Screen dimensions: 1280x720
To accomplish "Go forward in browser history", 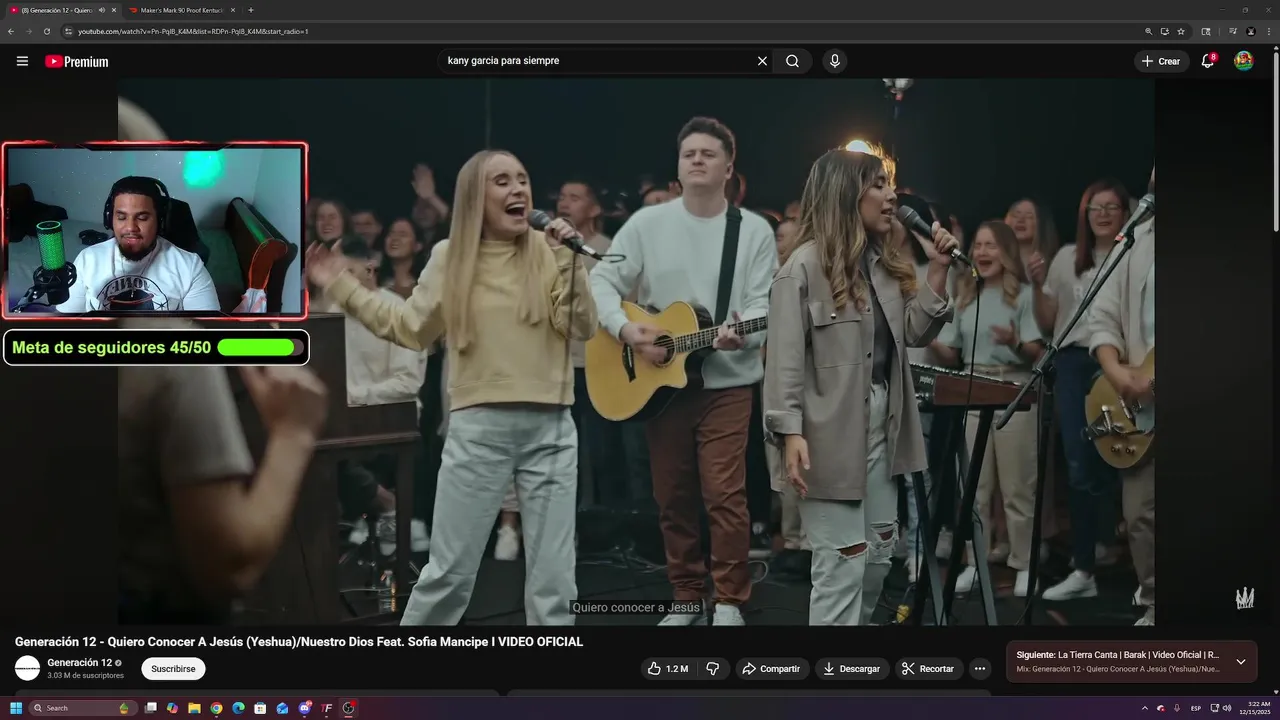I will click(x=28, y=31).
